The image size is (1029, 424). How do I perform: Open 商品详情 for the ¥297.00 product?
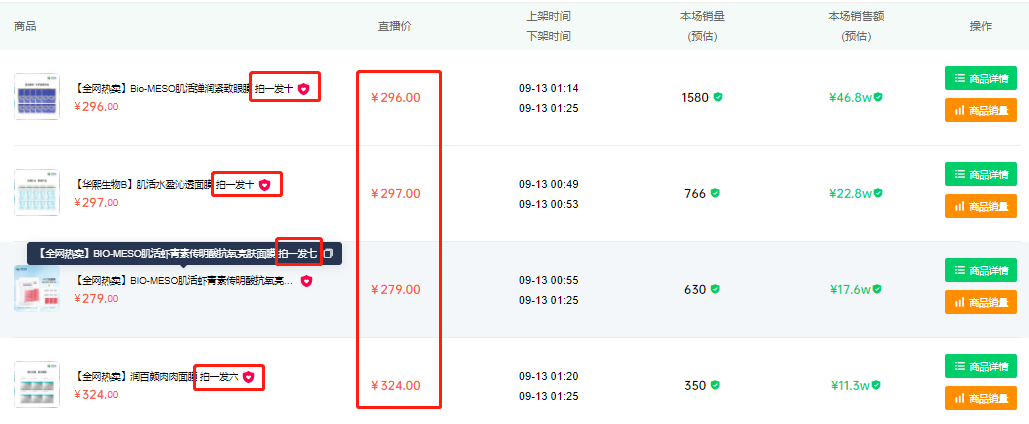coord(980,175)
